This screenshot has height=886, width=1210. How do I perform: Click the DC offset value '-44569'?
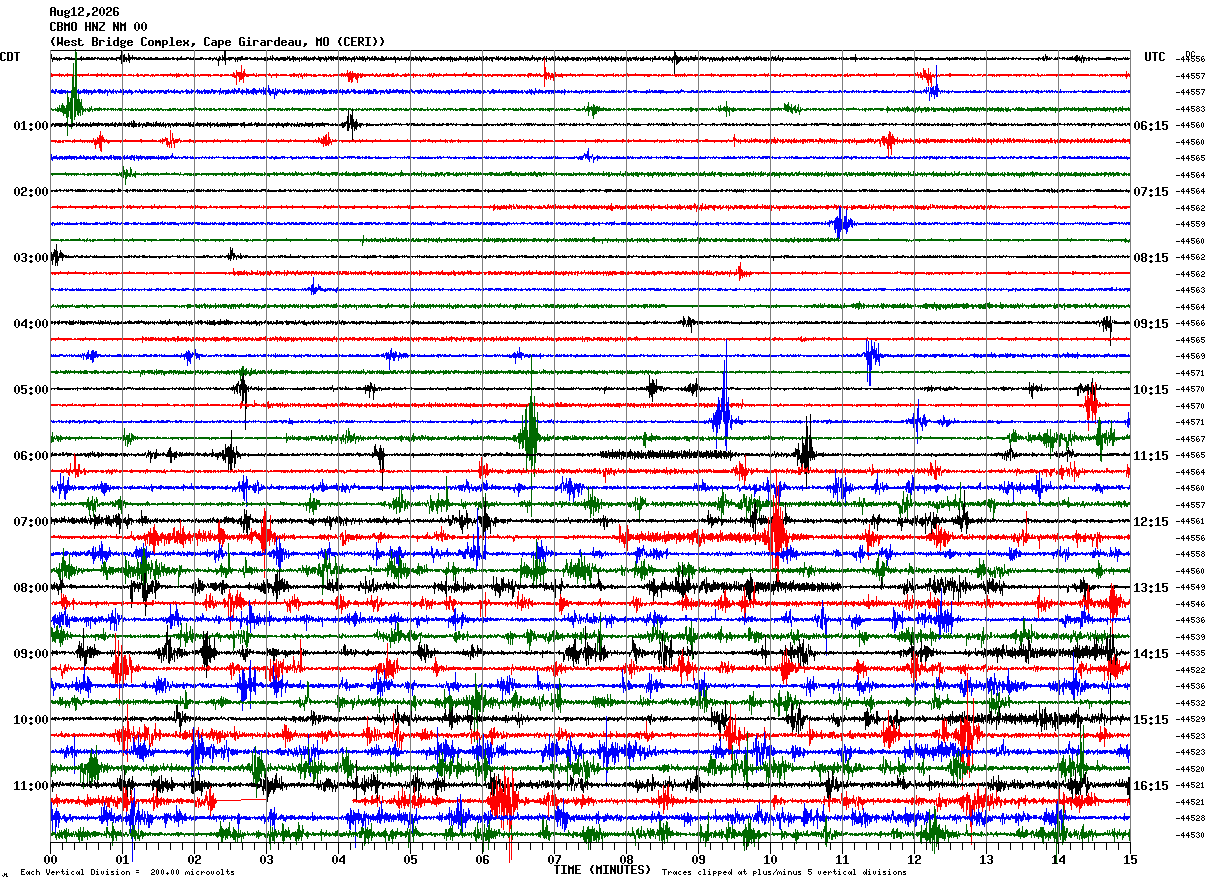pyautogui.click(x=1190, y=356)
